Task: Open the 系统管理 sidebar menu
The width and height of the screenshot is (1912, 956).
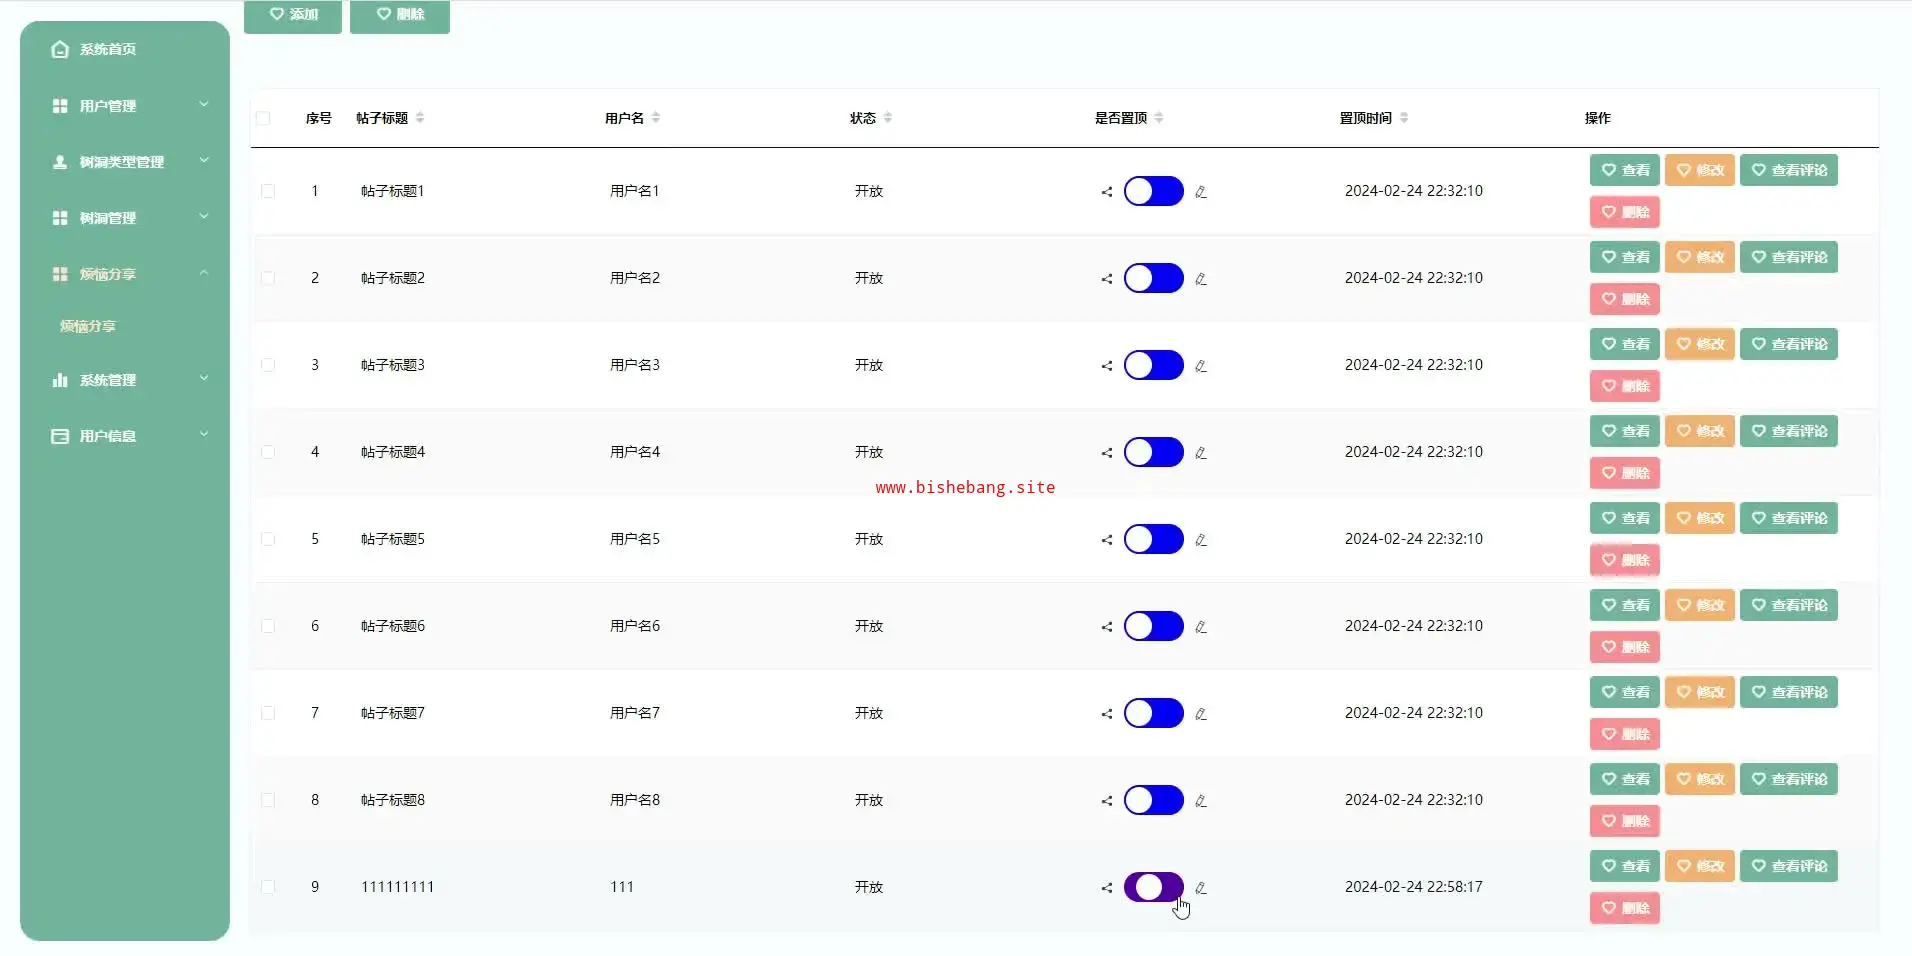Action: (108, 380)
